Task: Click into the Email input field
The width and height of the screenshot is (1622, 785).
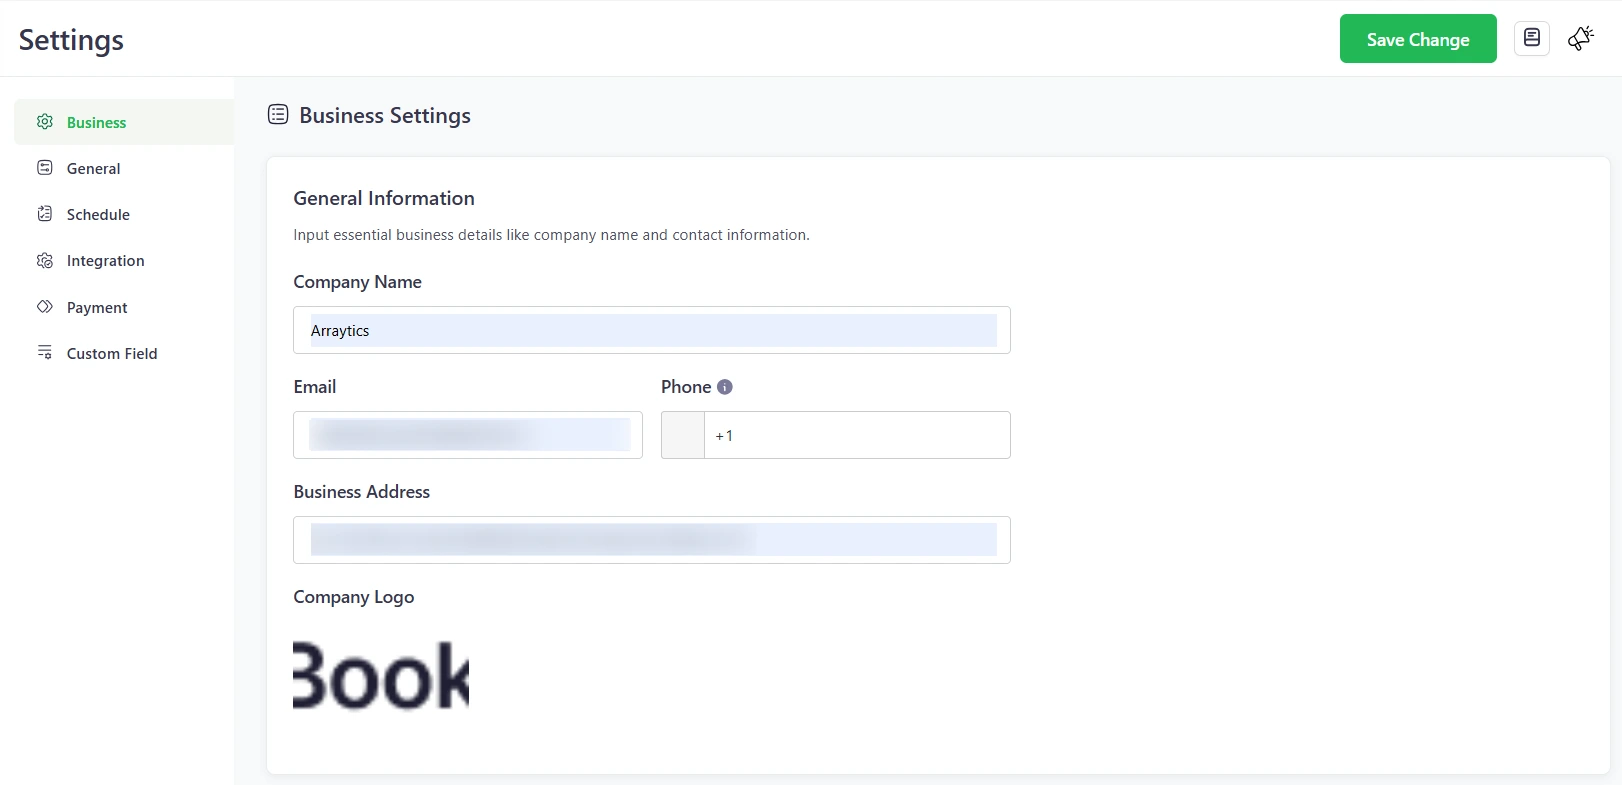Action: pyautogui.click(x=467, y=435)
